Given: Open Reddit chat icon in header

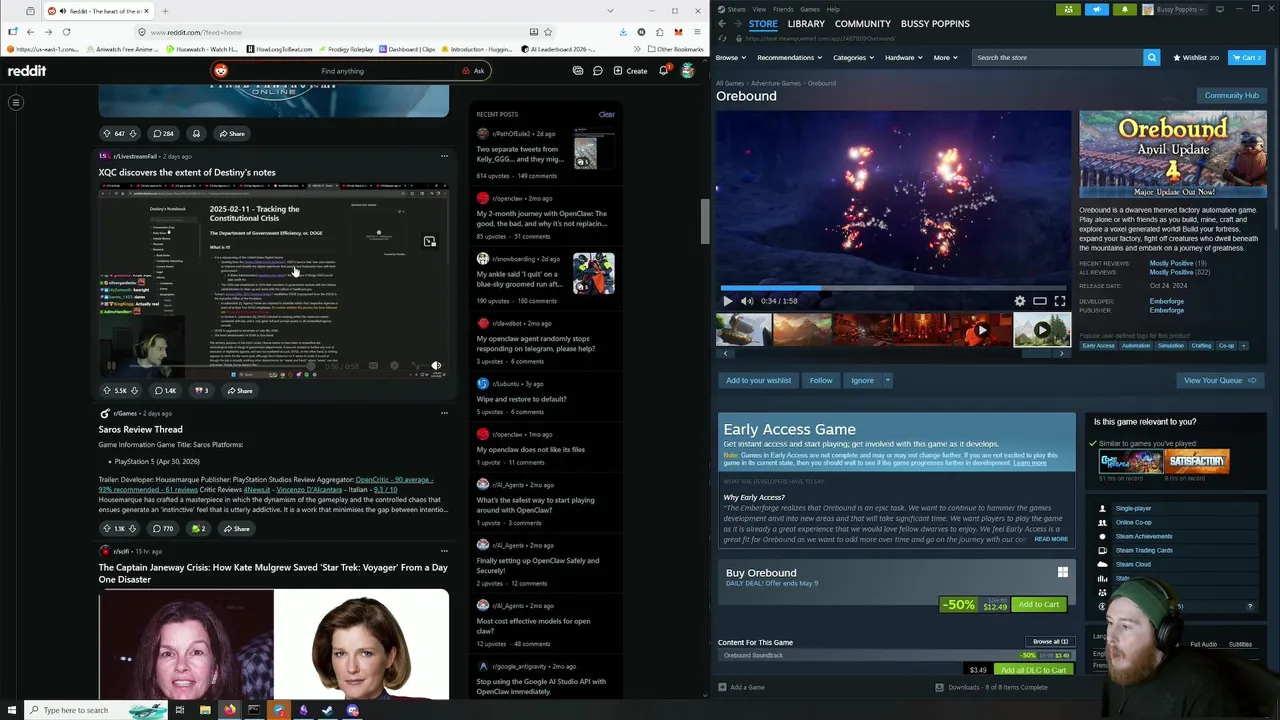Looking at the screenshot, I should 597,71.
